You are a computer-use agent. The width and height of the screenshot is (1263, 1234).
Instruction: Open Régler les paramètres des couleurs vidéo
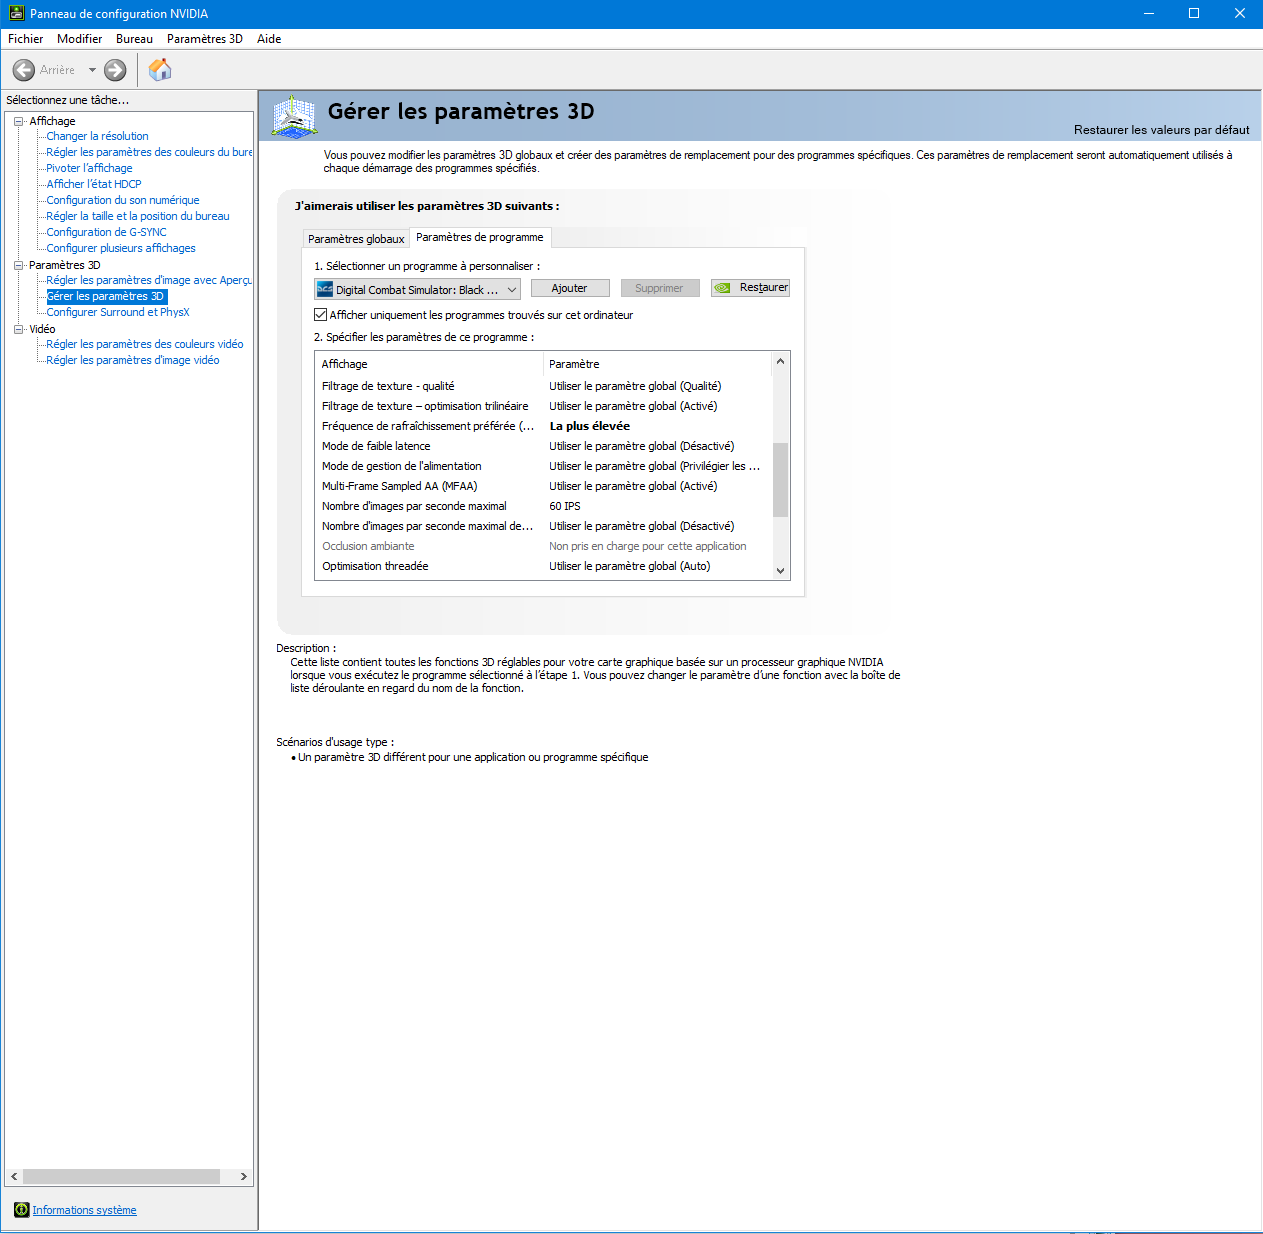coord(145,344)
